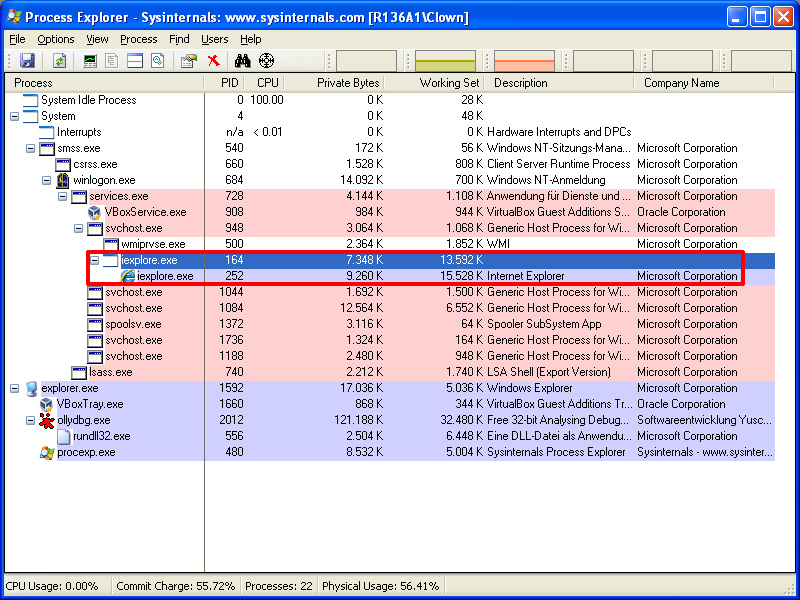800x600 pixels.
Task: Click the Properties toolbar icon
Action: (188, 61)
